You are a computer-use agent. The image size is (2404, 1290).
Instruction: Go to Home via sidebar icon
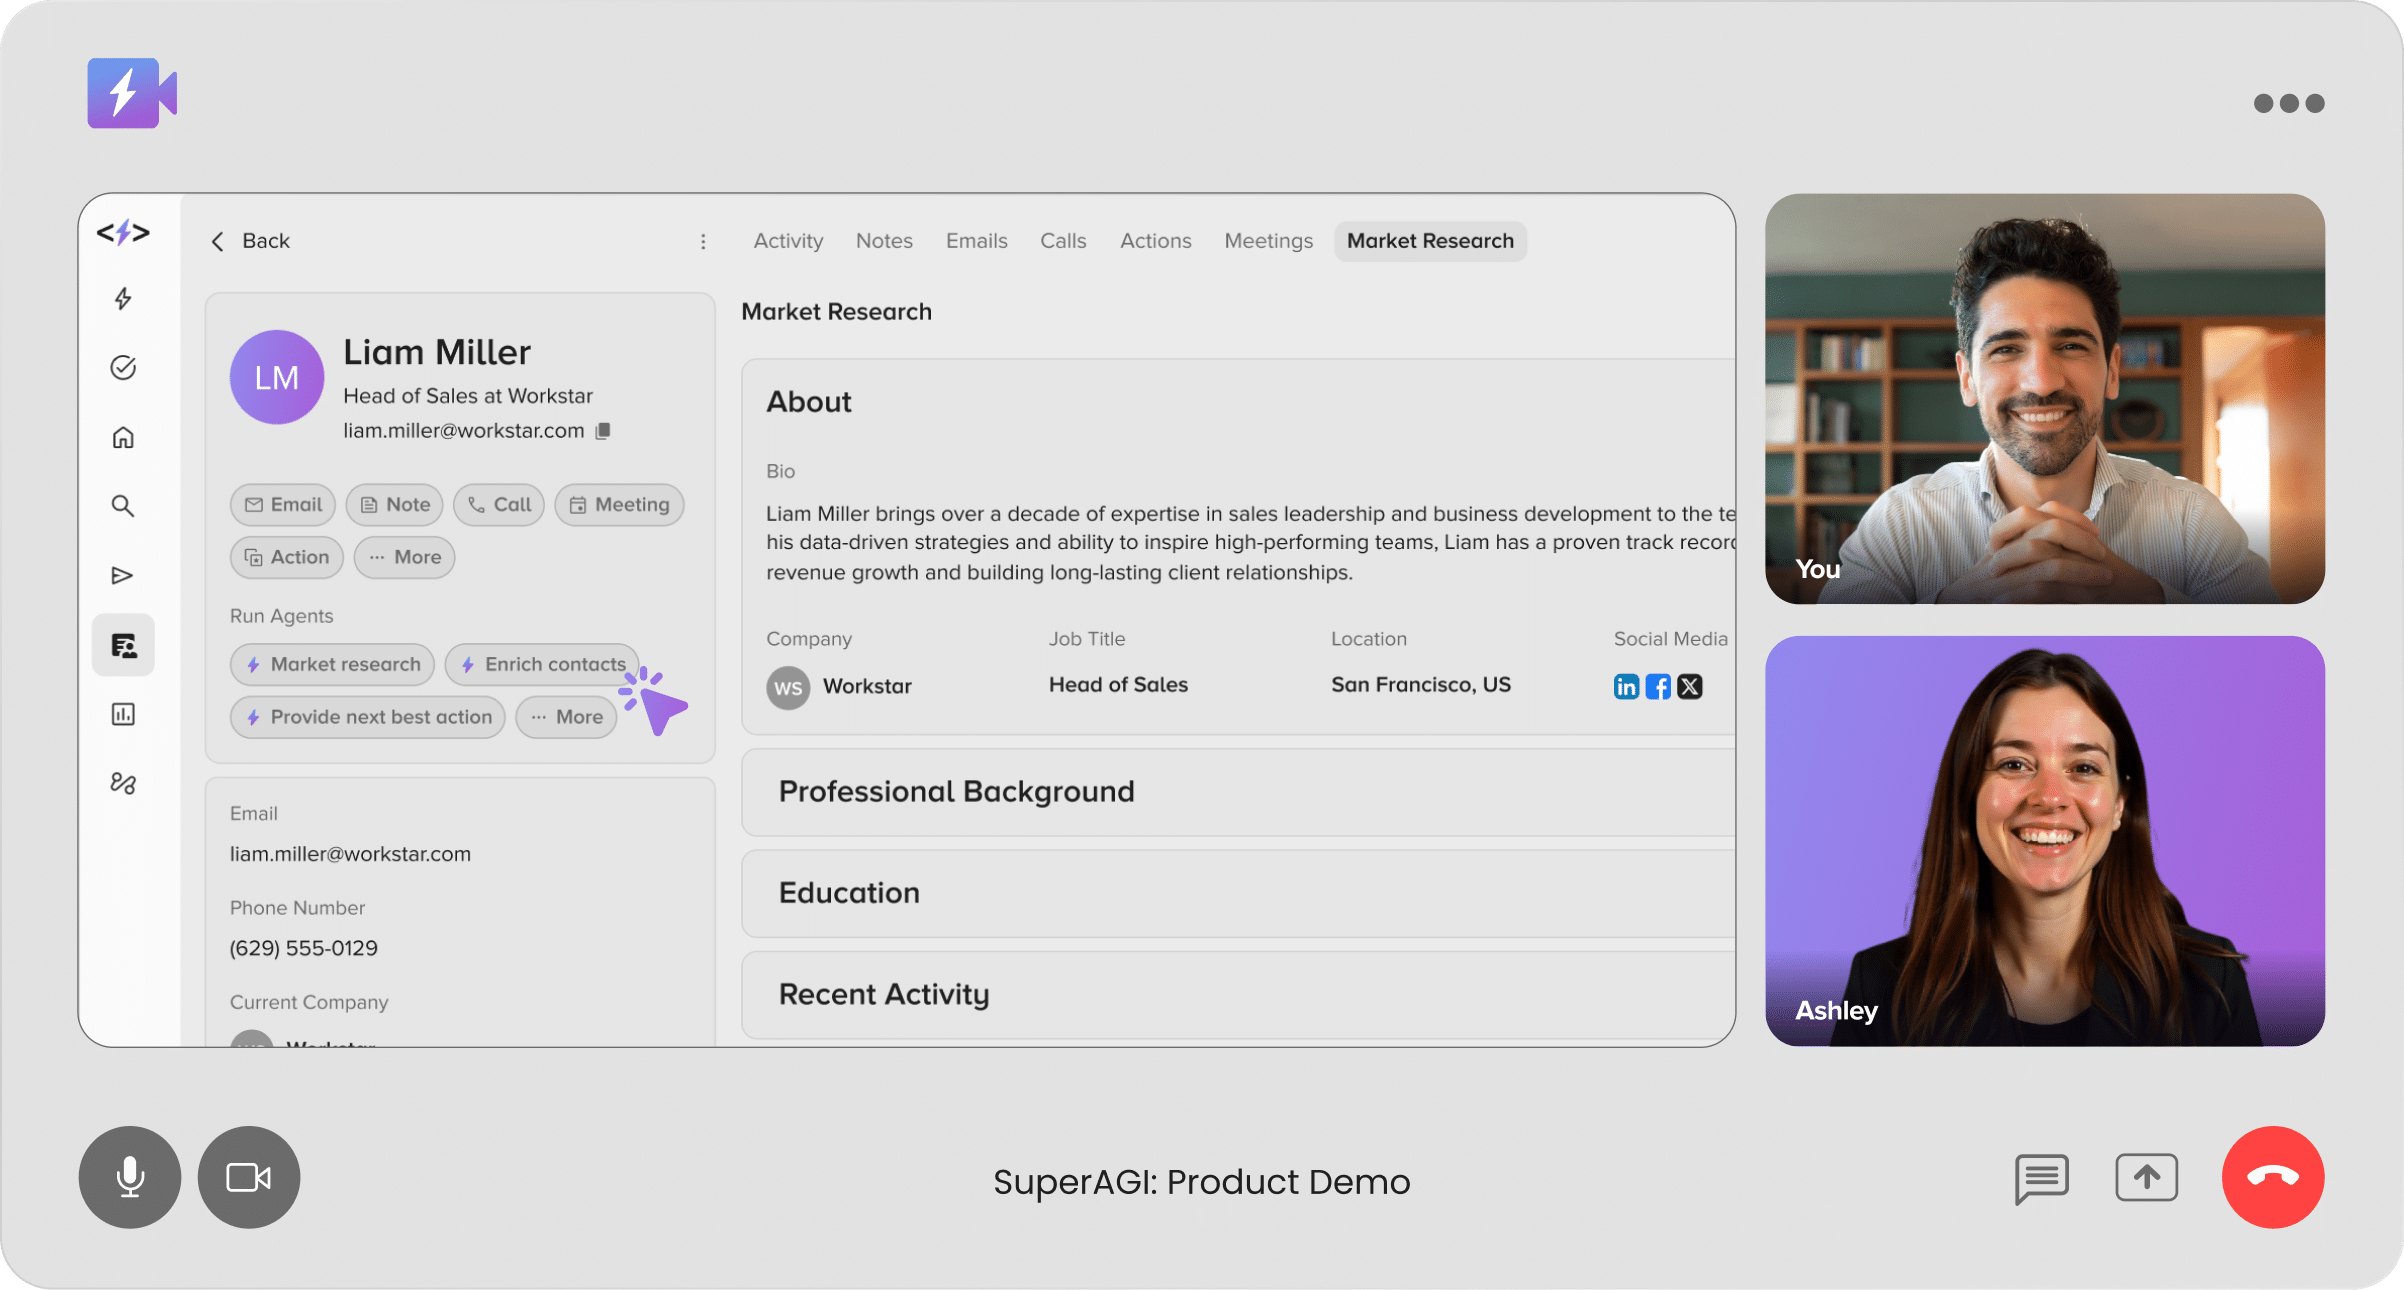tap(123, 437)
